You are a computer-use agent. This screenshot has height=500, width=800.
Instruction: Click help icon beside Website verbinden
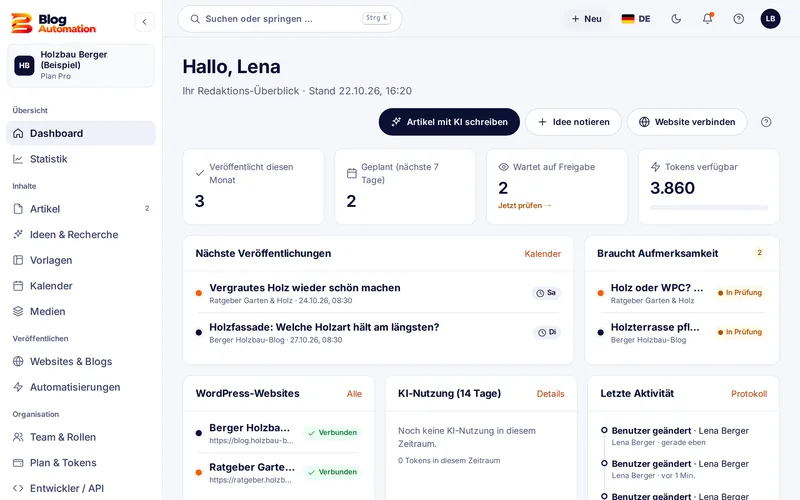pyautogui.click(x=766, y=122)
